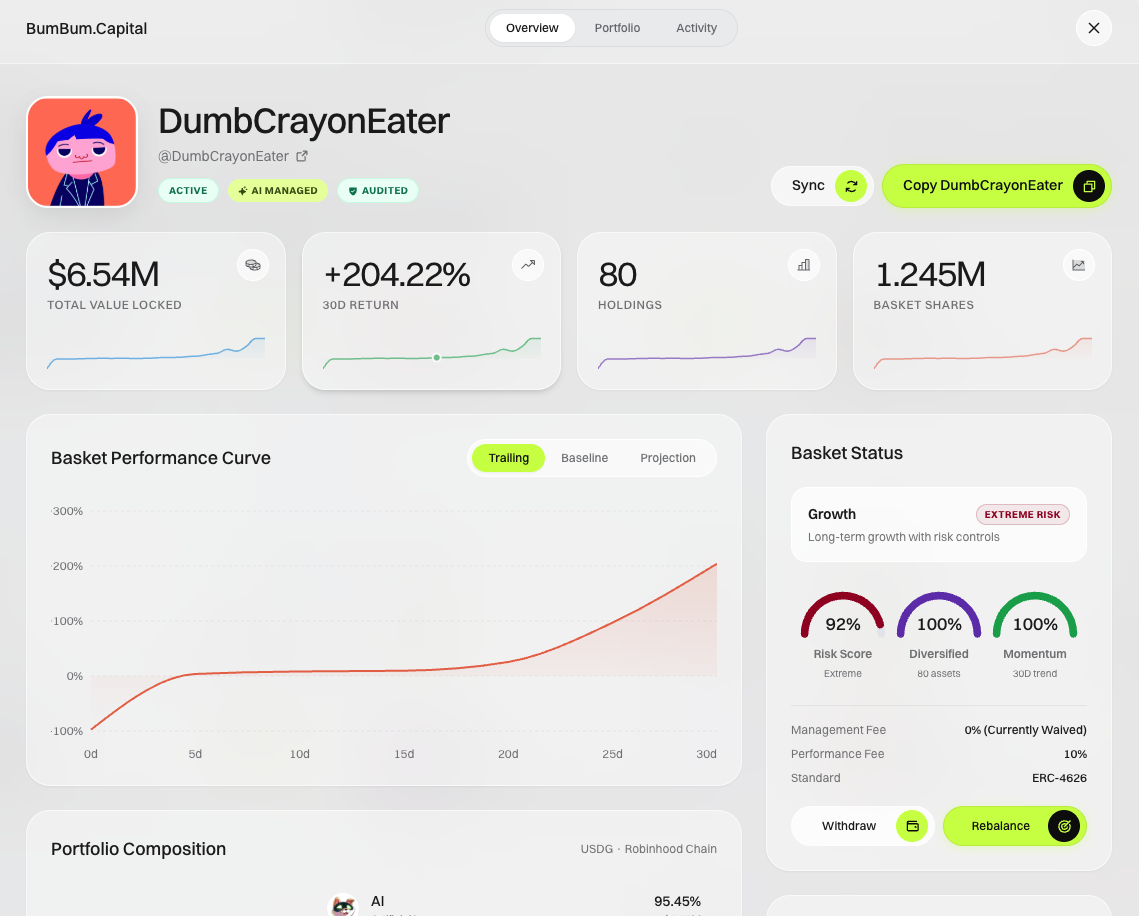The height and width of the screenshot is (916, 1139).
Task: Click the EXTREME RISK badge
Action: [1022, 514]
